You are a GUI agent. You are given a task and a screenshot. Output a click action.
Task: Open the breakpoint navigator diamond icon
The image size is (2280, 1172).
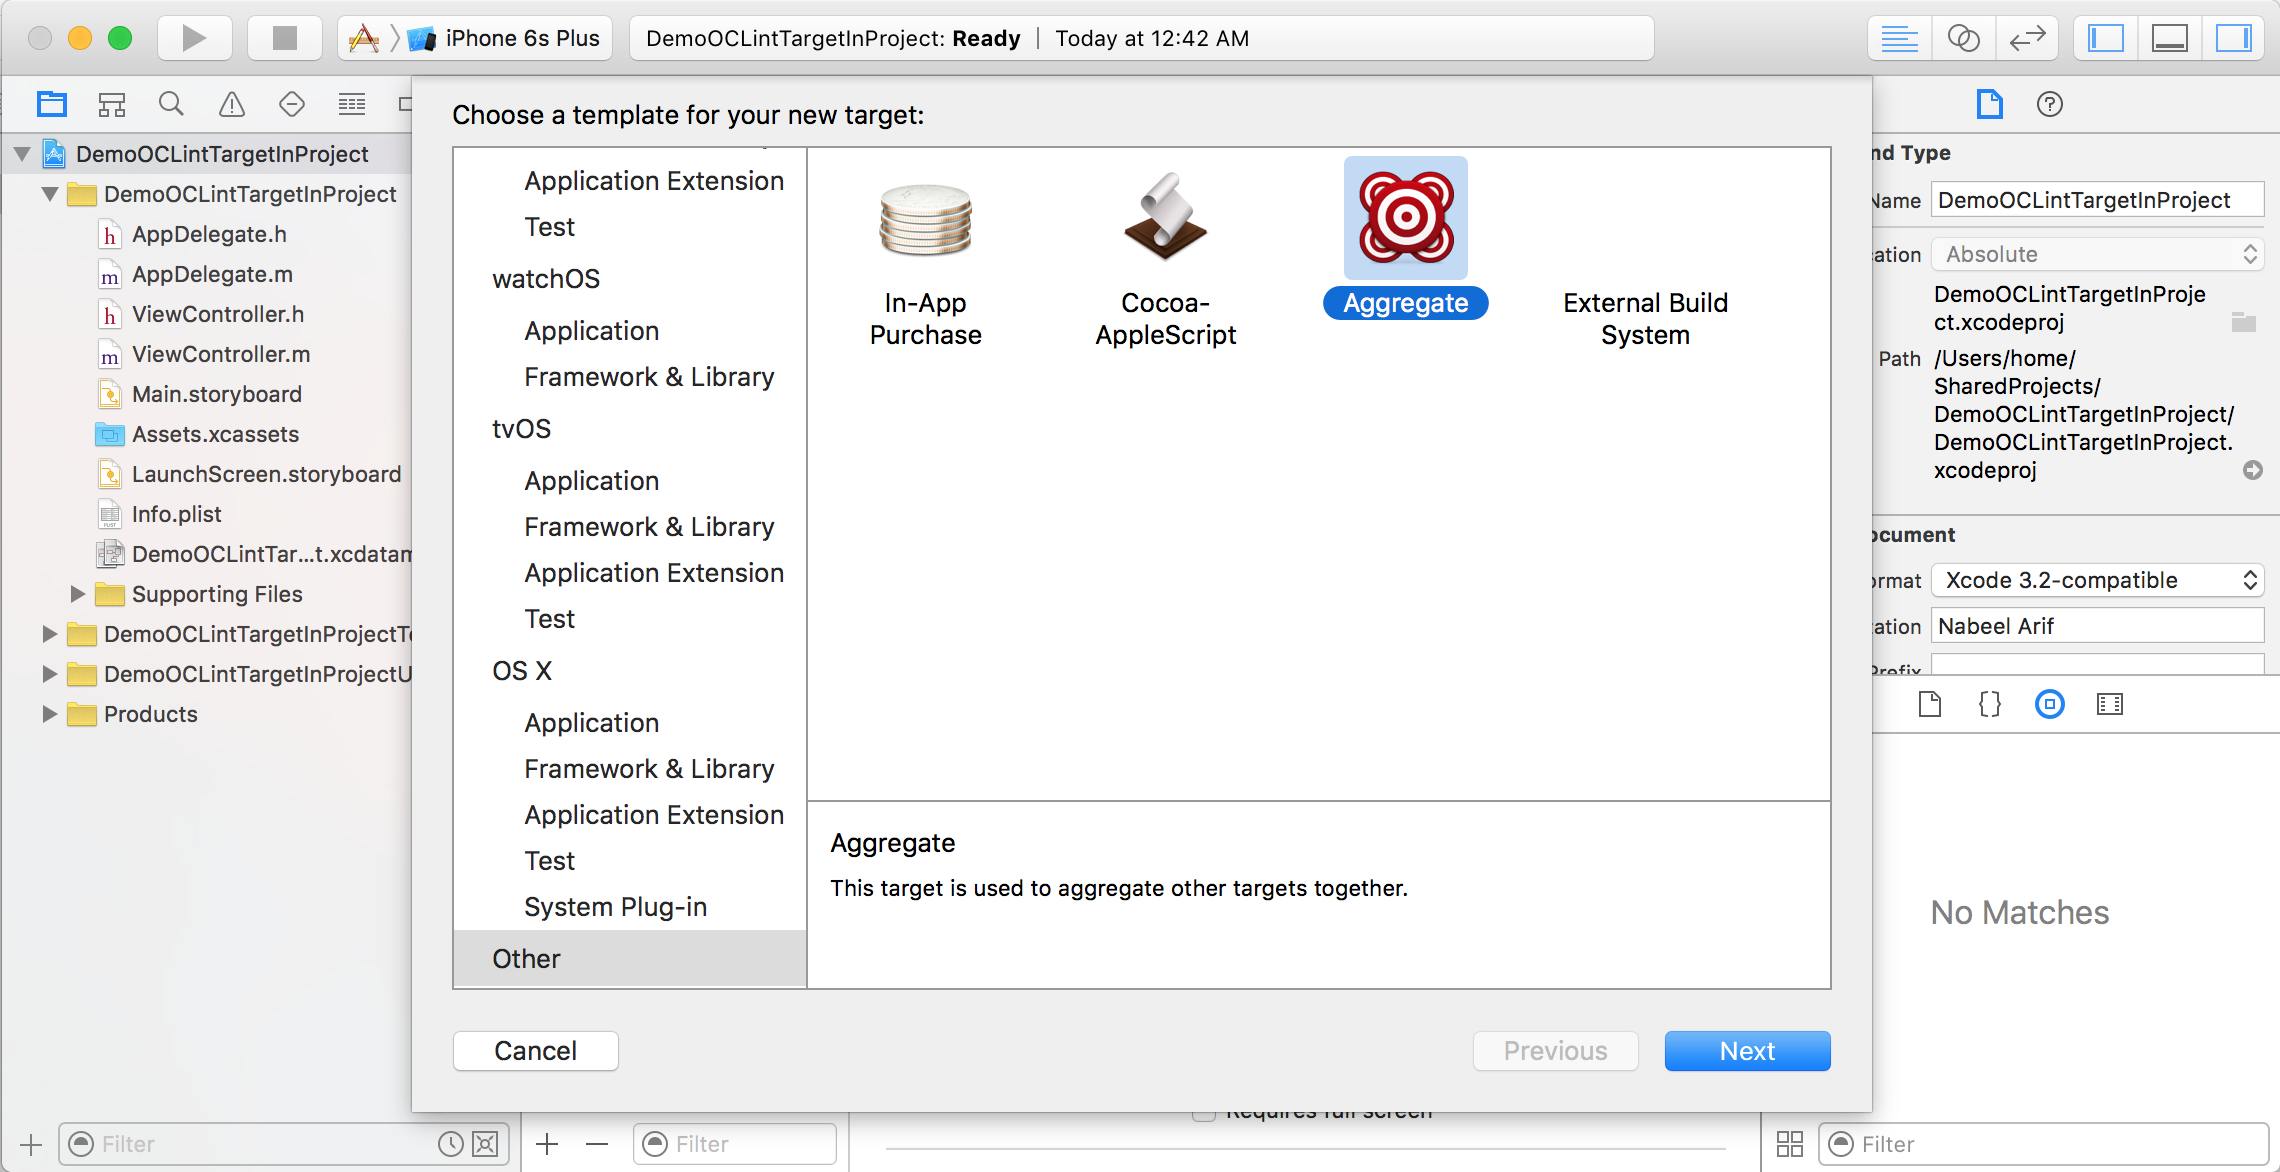pos(291,103)
